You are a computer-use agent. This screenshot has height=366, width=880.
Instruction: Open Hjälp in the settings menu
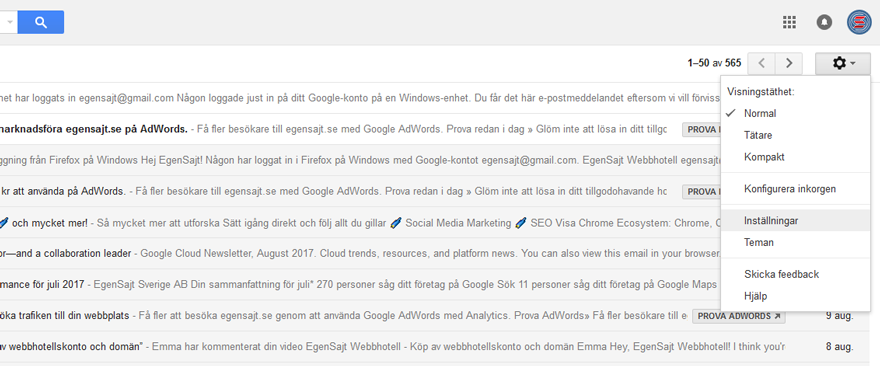pyautogui.click(x=795, y=296)
